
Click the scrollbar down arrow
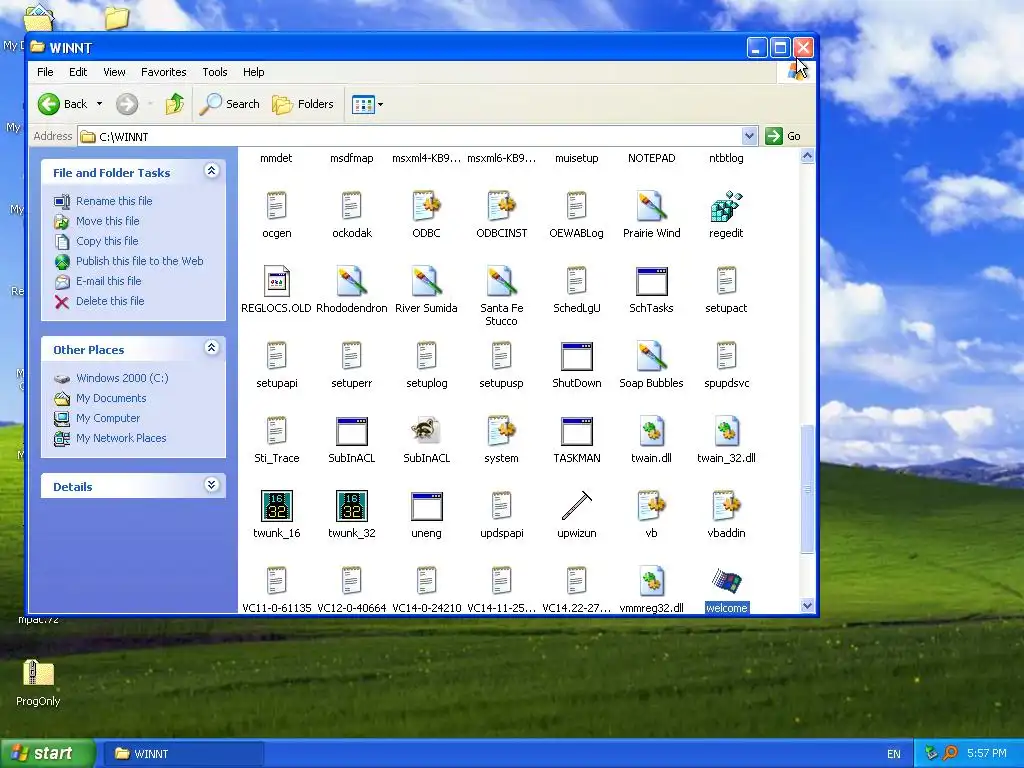click(807, 605)
